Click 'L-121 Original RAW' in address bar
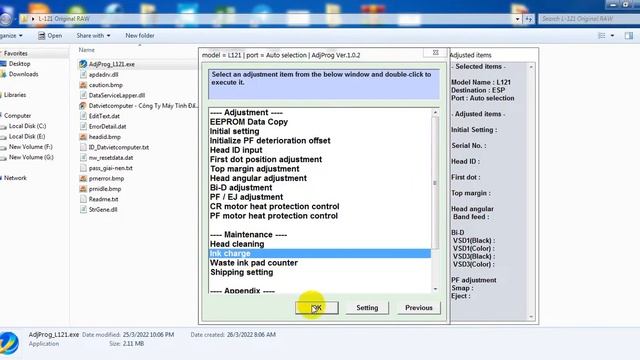The height and width of the screenshot is (360, 640). pyautogui.click(x=64, y=19)
